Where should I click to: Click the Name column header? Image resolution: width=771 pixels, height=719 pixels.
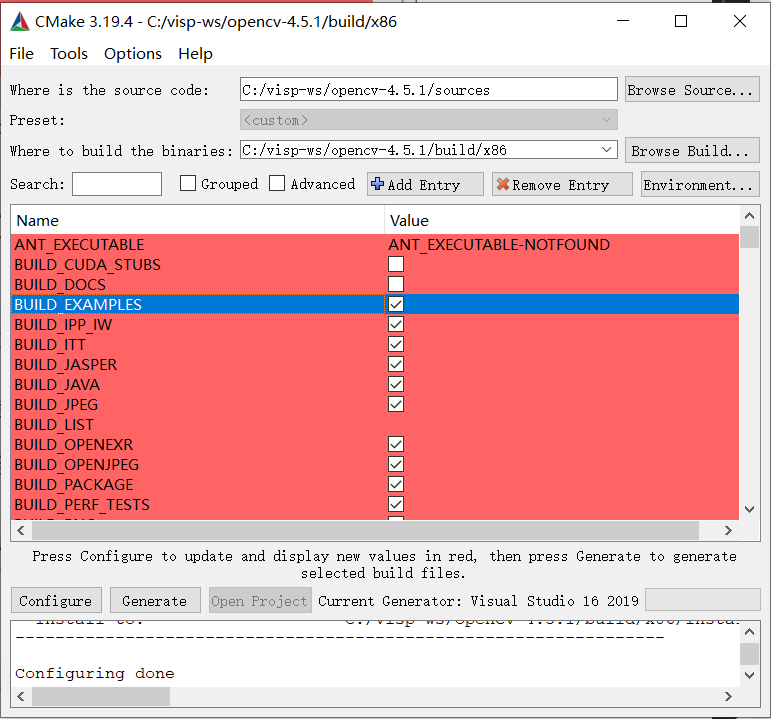(x=197, y=220)
